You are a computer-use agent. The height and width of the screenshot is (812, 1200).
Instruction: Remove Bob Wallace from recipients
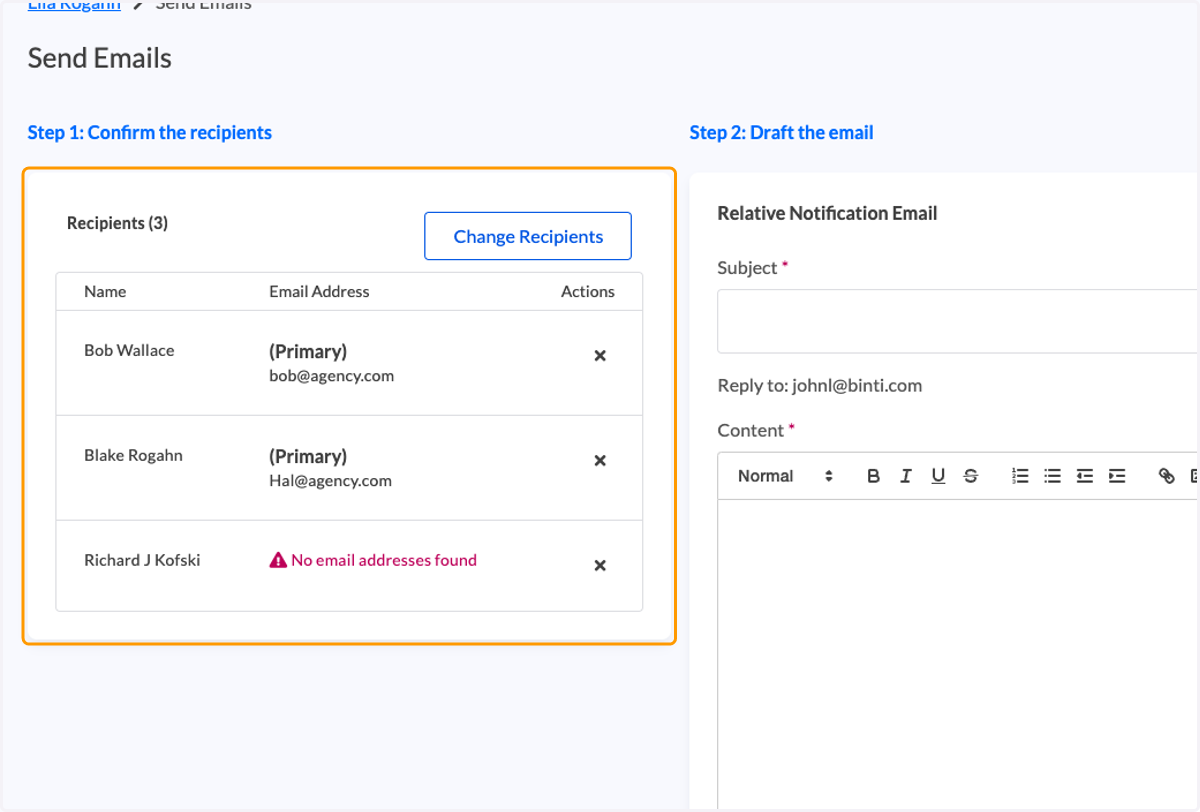click(x=600, y=356)
